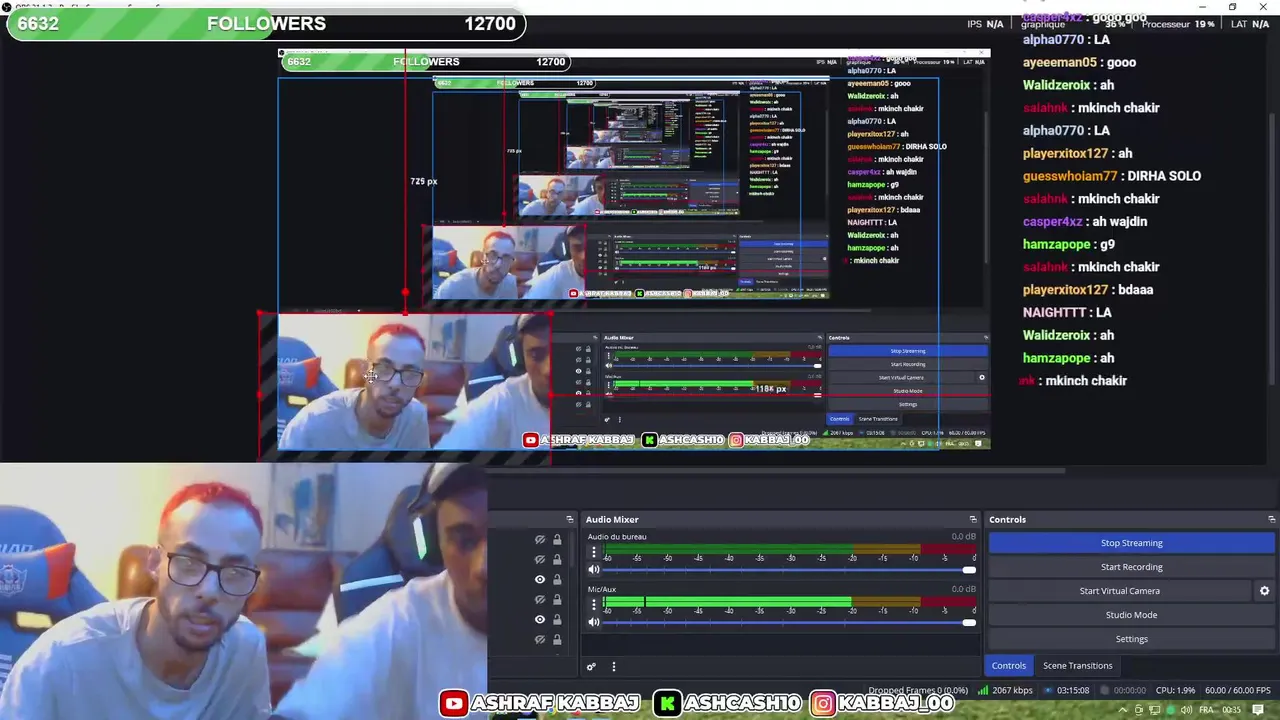This screenshot has height=720, width=1280.
Task: Start Virtual Camera
Action: click(x=1119, y=591)
